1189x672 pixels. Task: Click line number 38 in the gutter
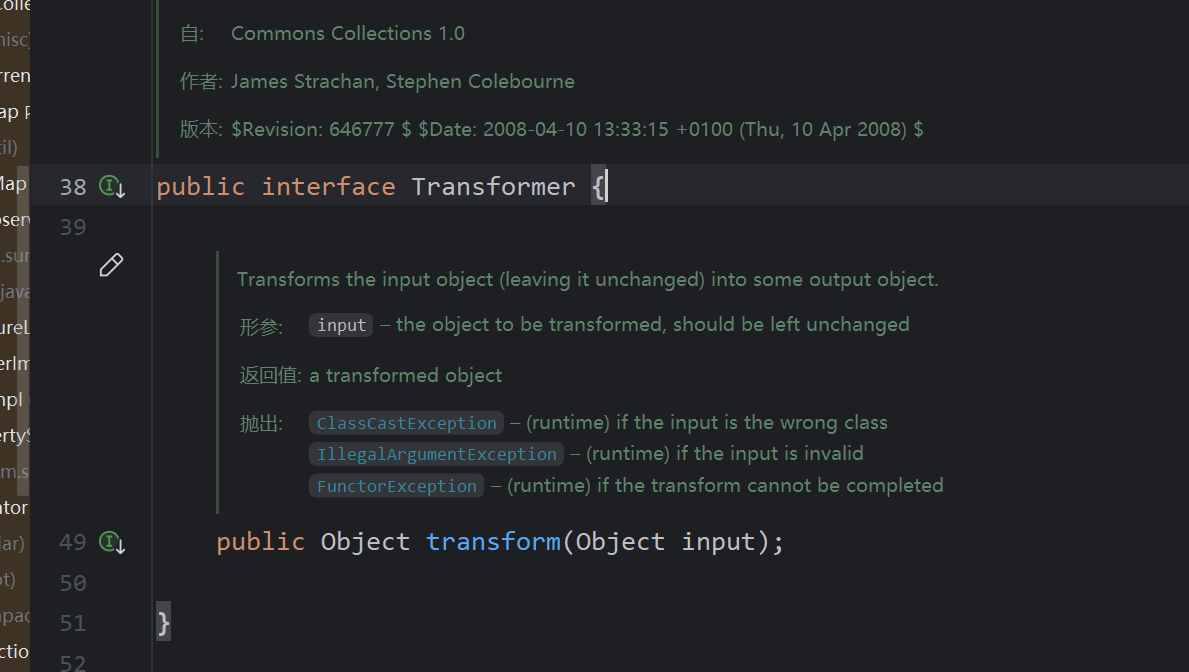coord(73,187)
